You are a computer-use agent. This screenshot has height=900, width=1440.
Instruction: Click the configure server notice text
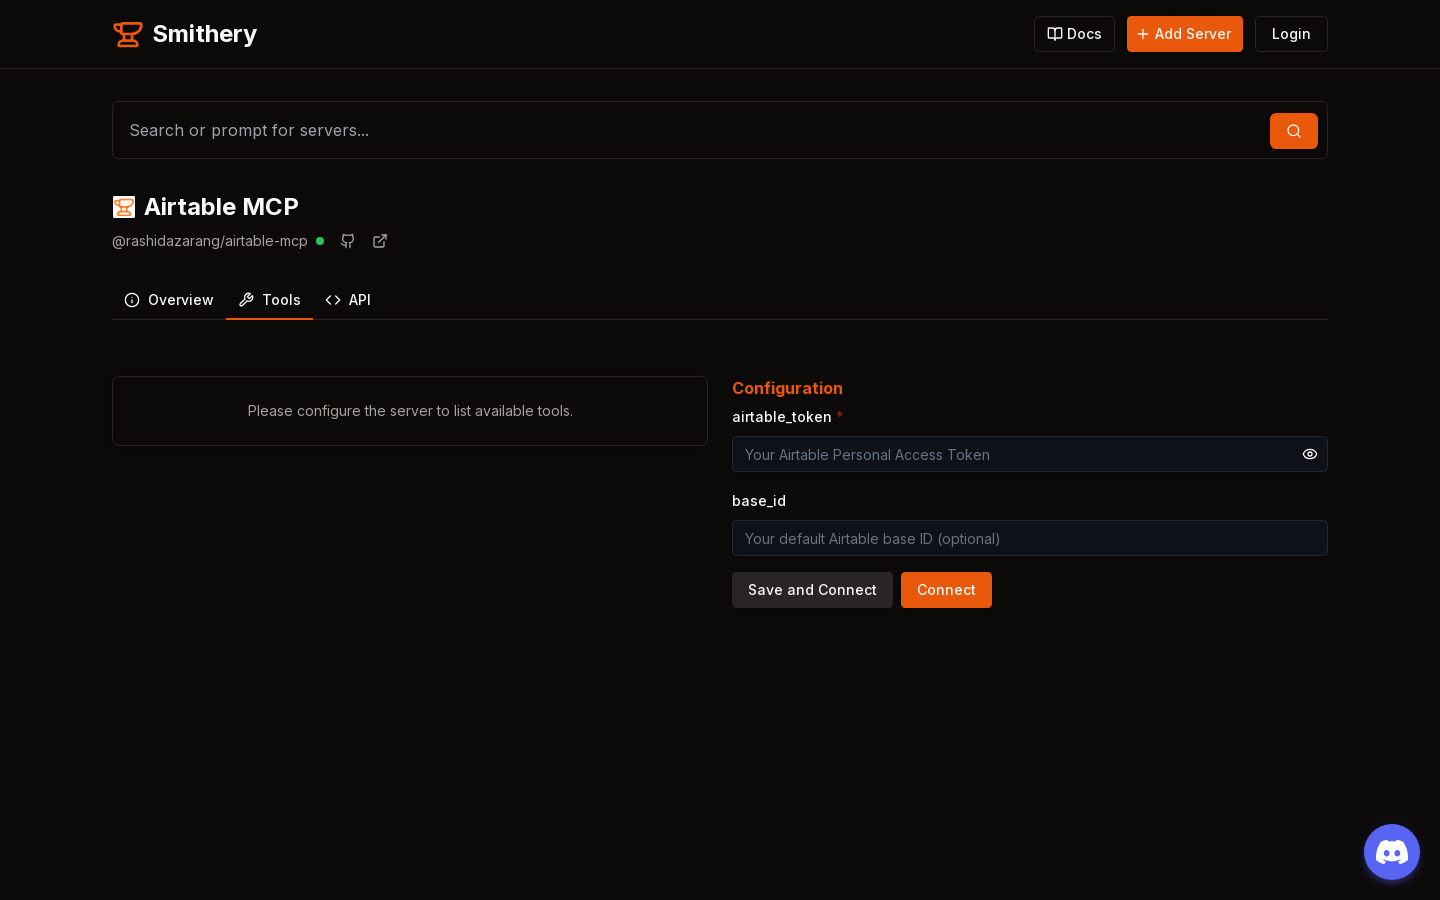410,411
